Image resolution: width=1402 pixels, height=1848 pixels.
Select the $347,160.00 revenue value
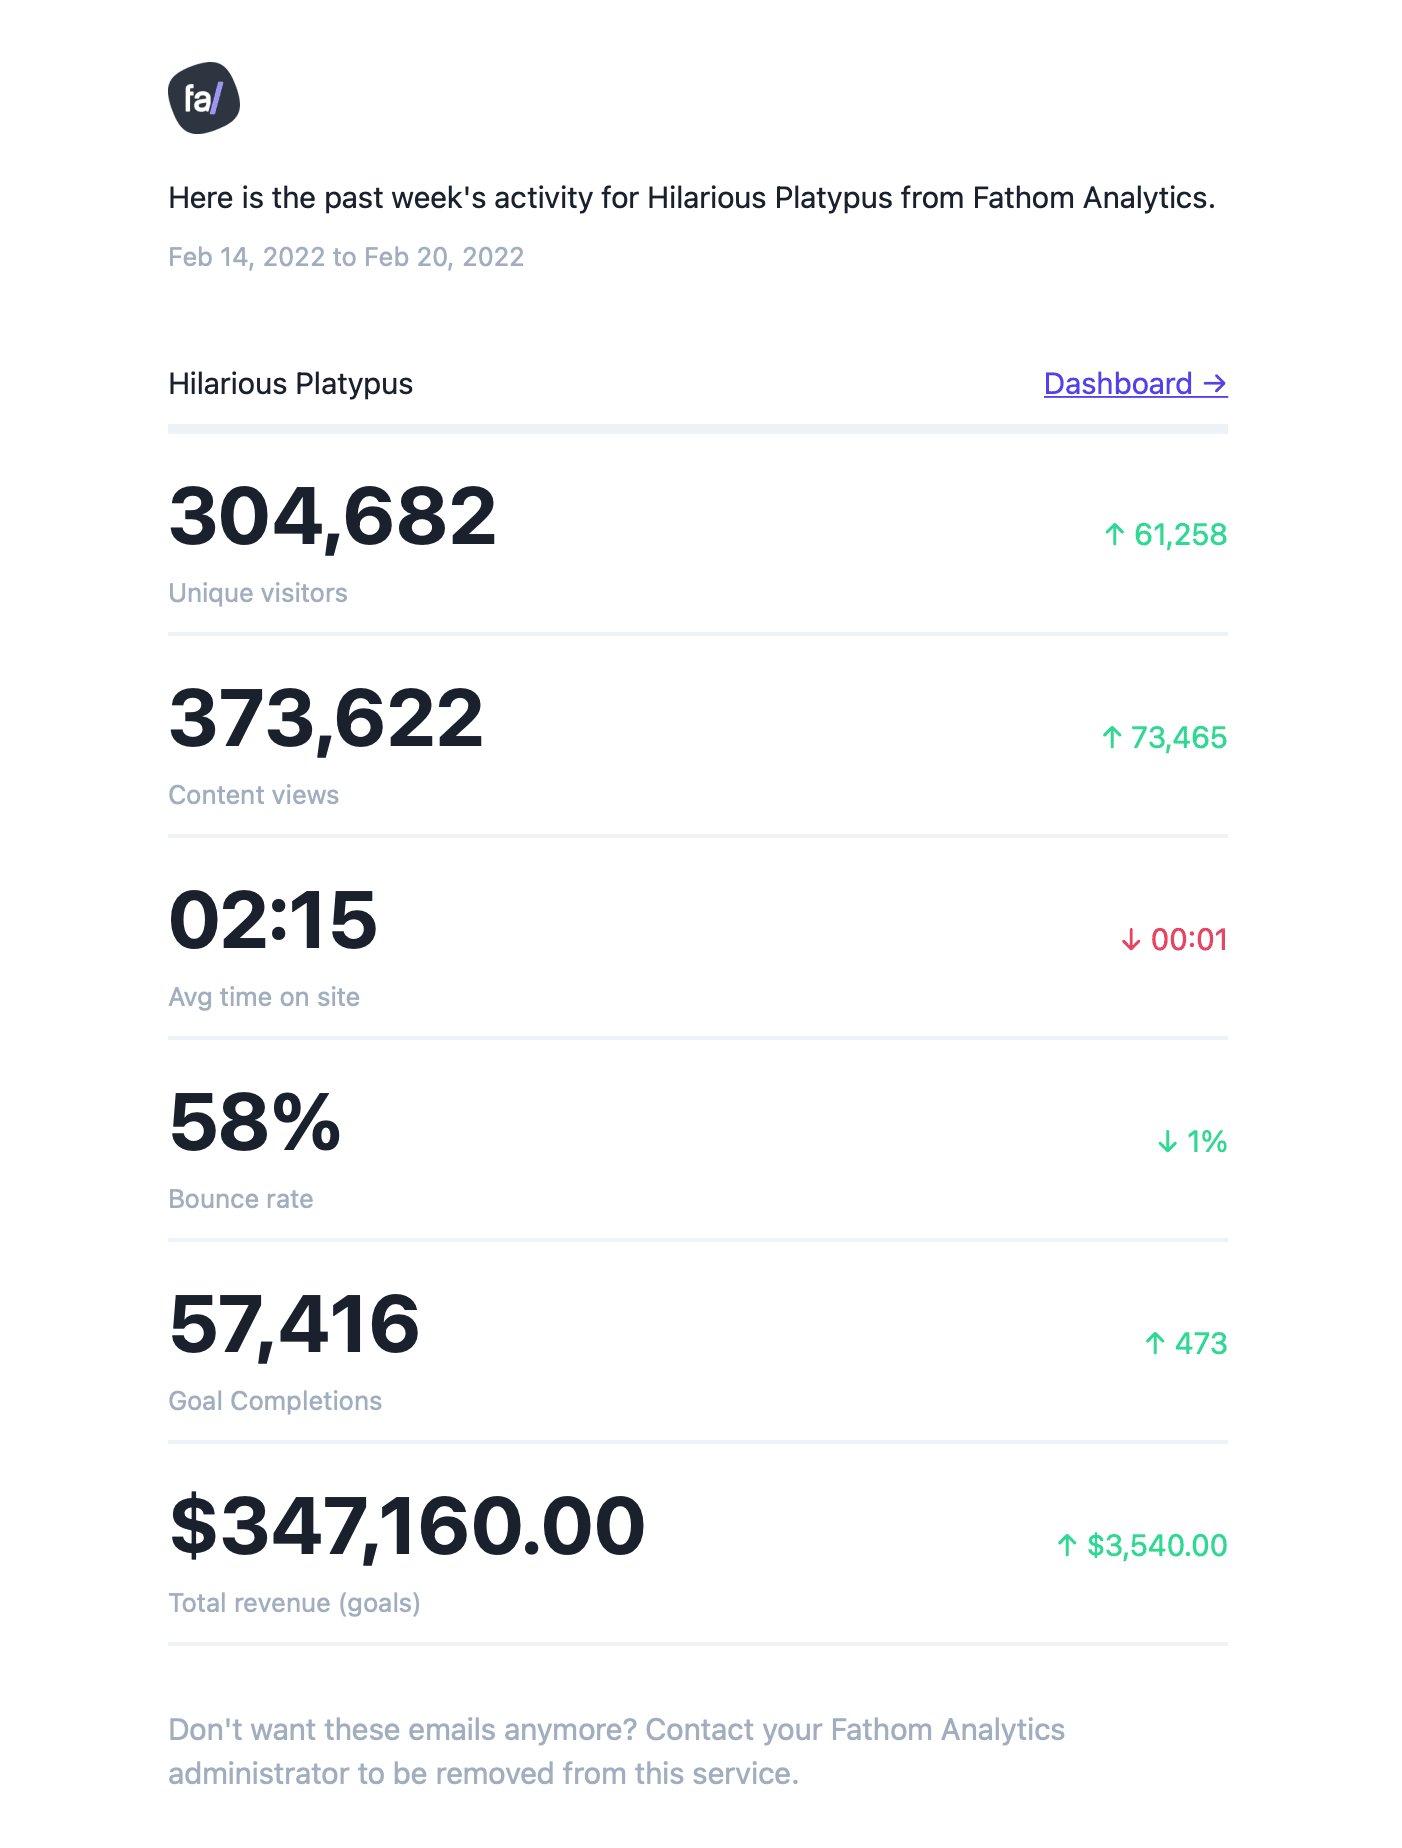[x=407, y=1528]
